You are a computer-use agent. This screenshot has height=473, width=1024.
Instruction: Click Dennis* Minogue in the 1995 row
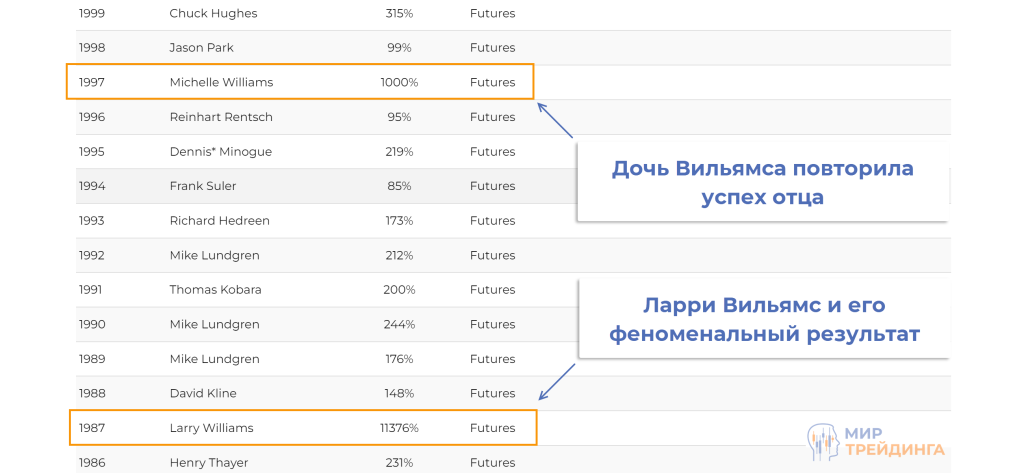(x=220, y=152)
